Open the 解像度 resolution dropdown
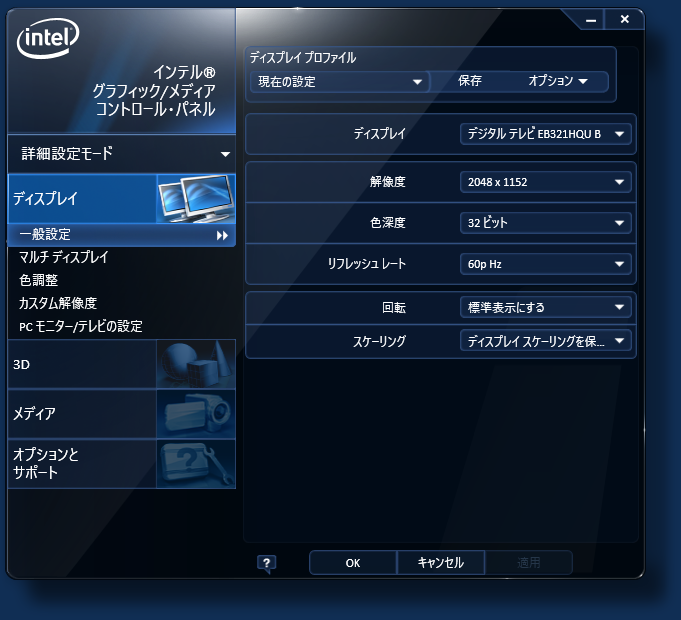 coord(545,182)
